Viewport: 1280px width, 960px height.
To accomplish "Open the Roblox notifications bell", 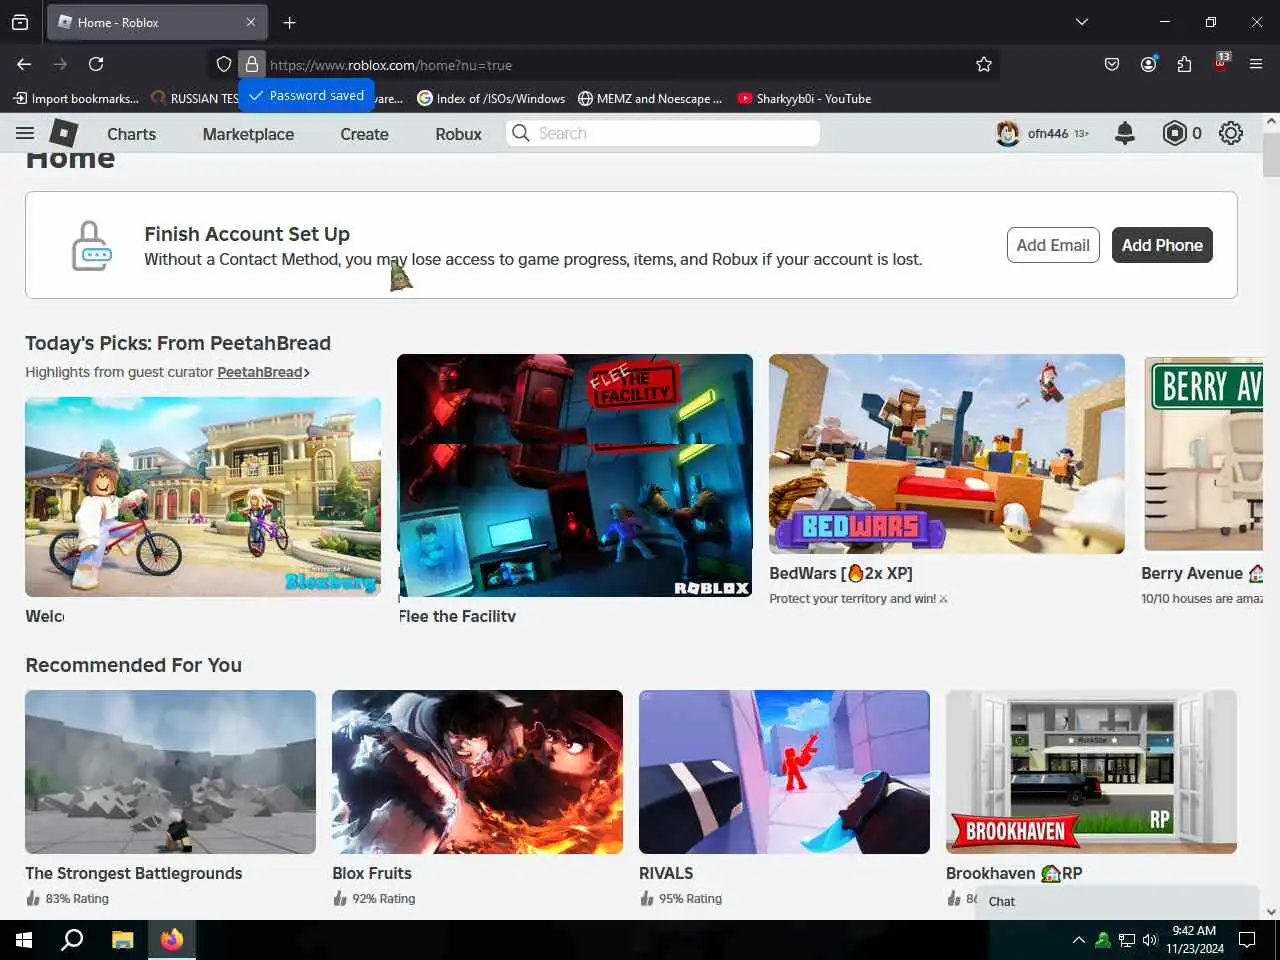I will pos(1125,133).
